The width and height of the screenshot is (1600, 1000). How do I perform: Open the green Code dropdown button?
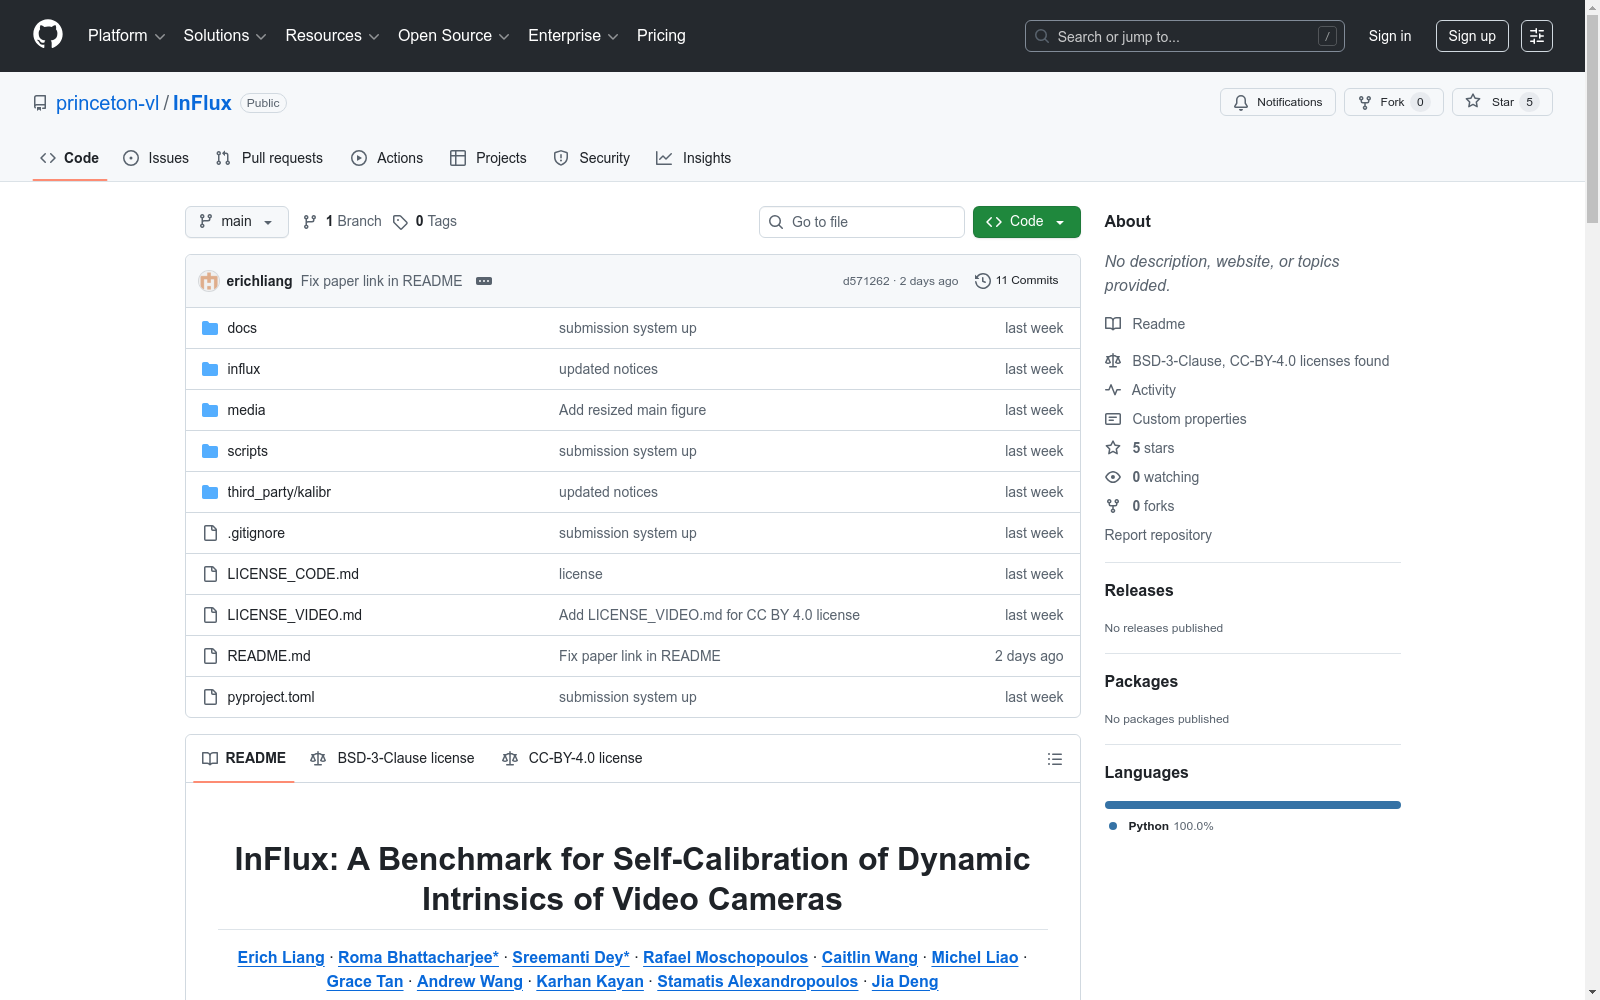(1026, 222)
